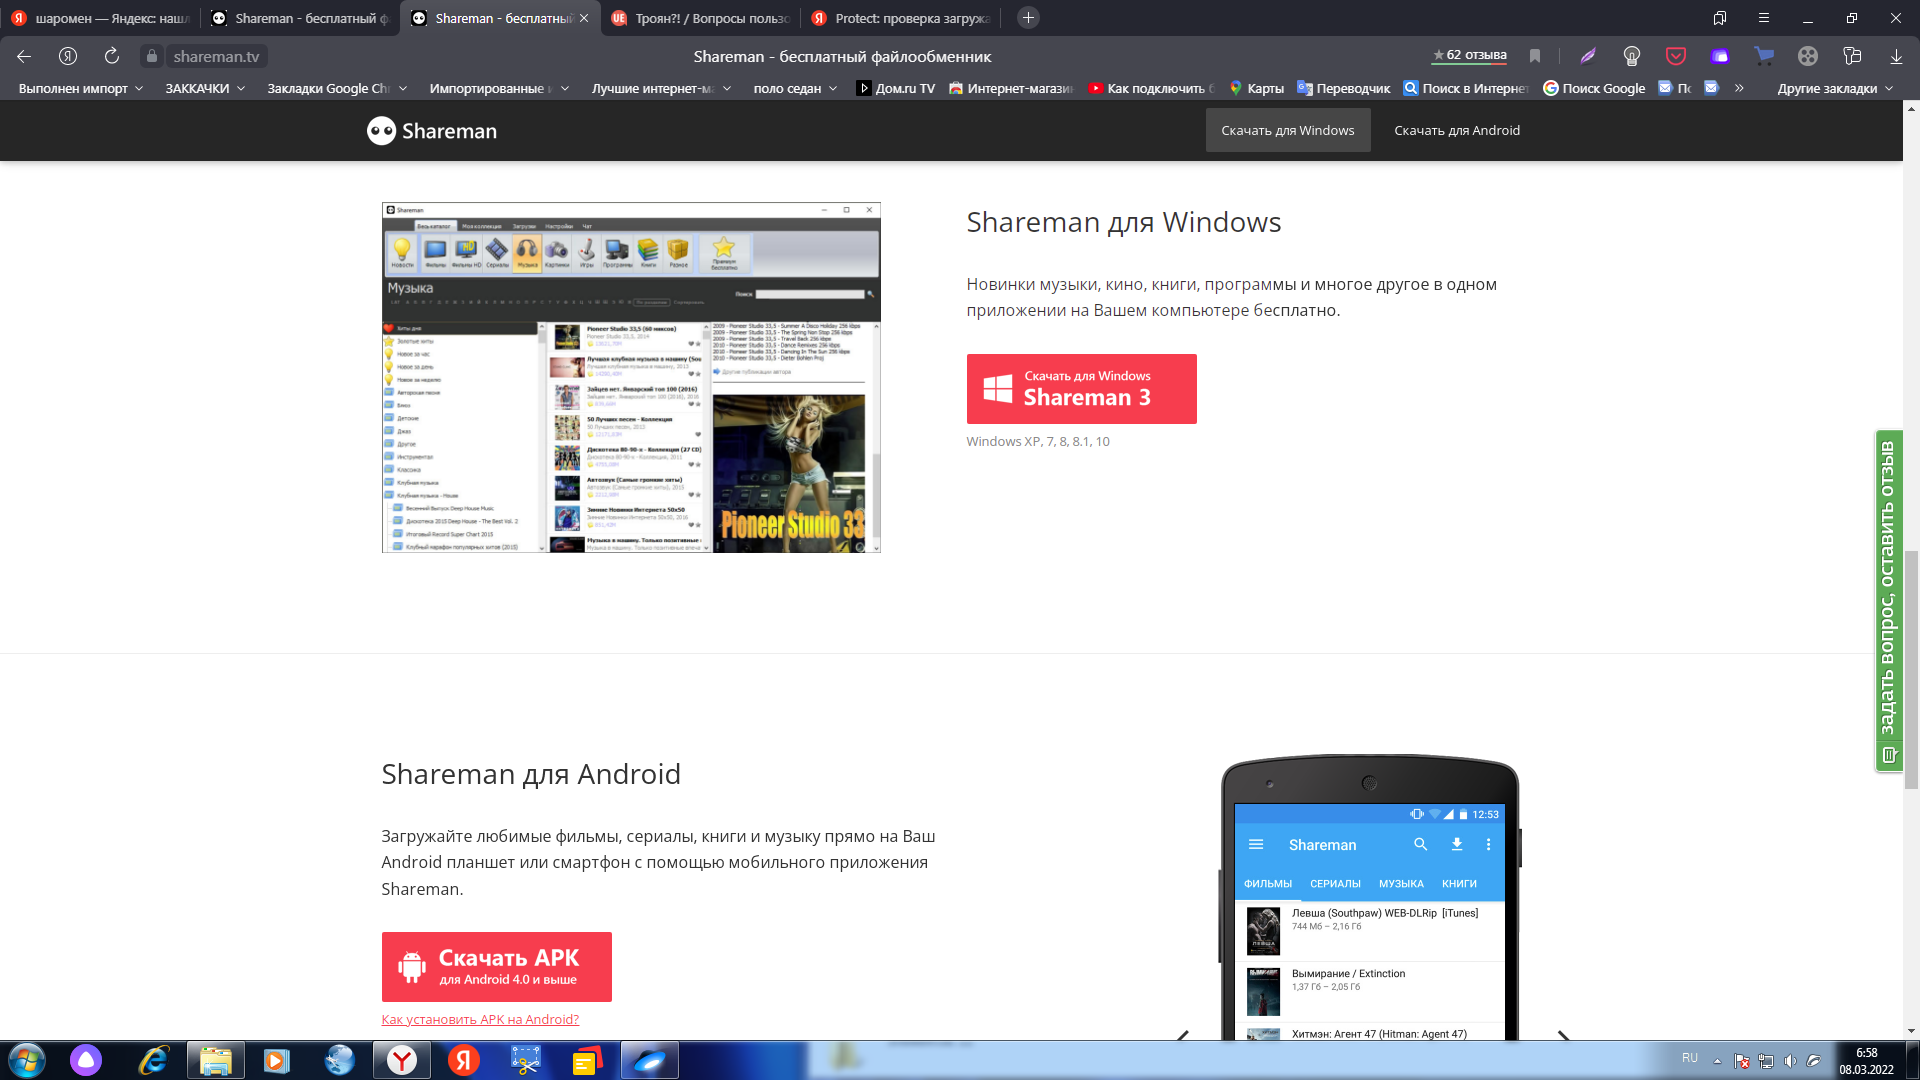Open the tab bookmarks collections icon
The image size is (1920, 1080).
tap(1720, 18)
